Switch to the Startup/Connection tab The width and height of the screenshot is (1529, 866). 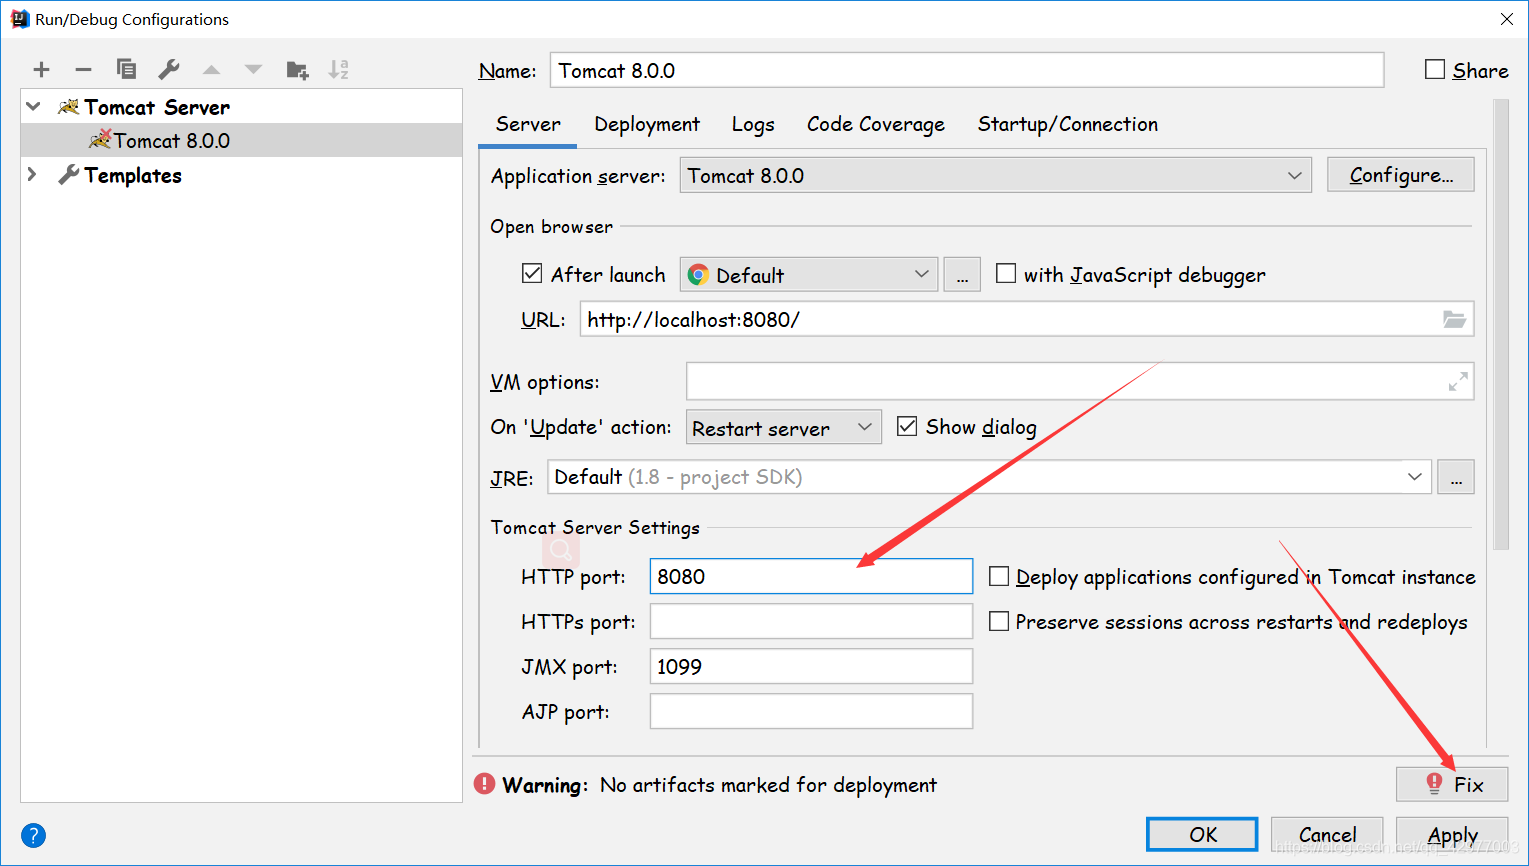pos(1068,124)
